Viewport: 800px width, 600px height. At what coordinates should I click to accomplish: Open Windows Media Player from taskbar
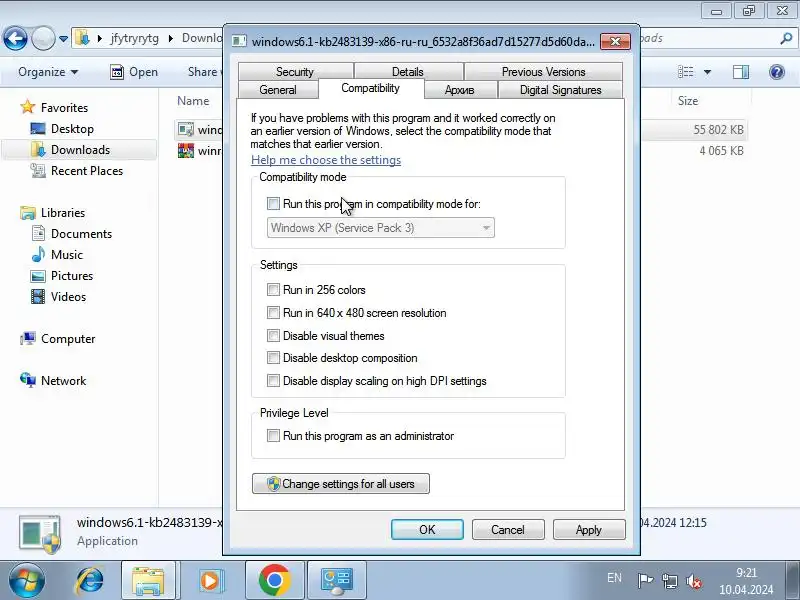click(210, 581)
